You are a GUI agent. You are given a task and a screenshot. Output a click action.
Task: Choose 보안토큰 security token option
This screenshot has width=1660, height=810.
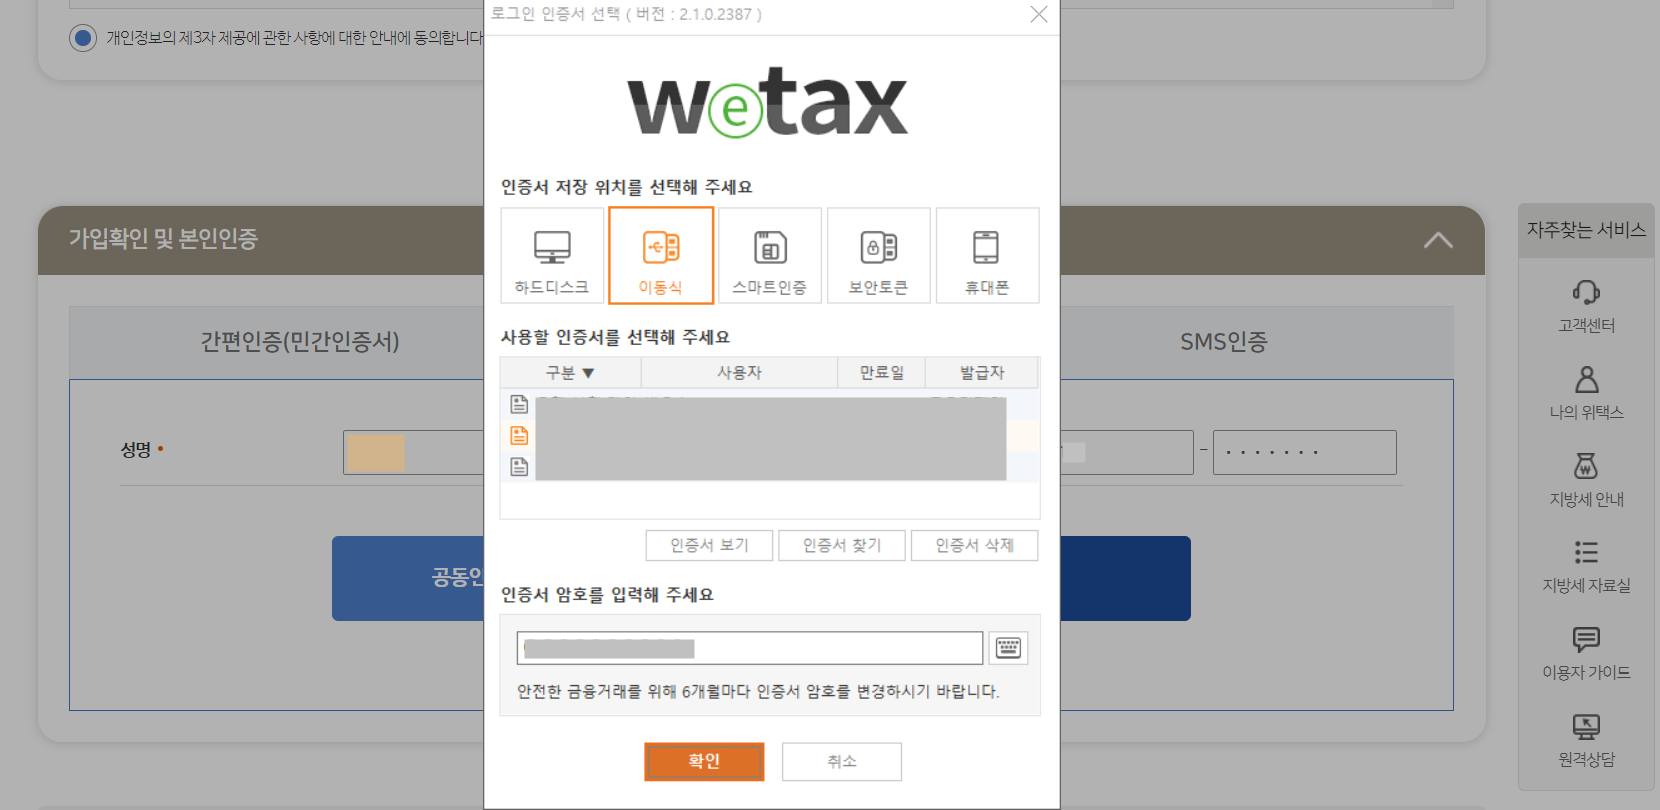[879, 255]
